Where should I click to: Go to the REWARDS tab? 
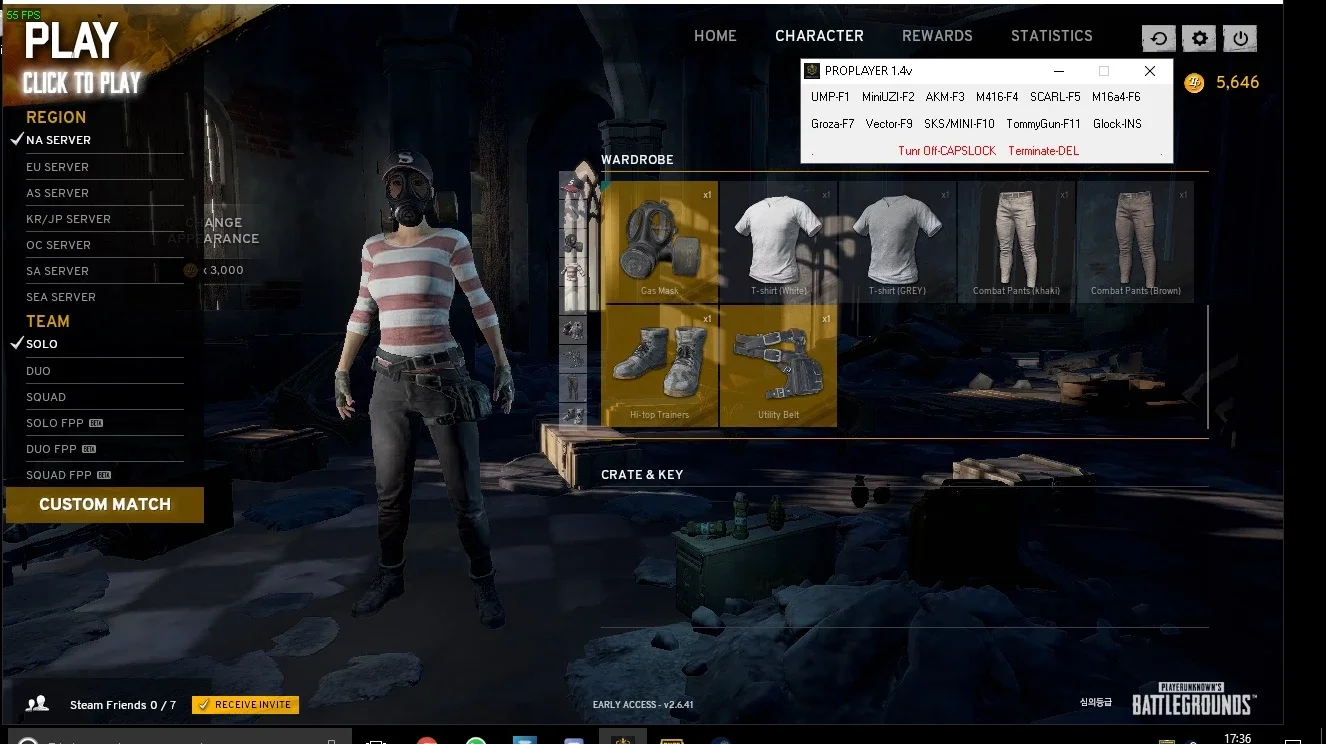coord(937,36)
